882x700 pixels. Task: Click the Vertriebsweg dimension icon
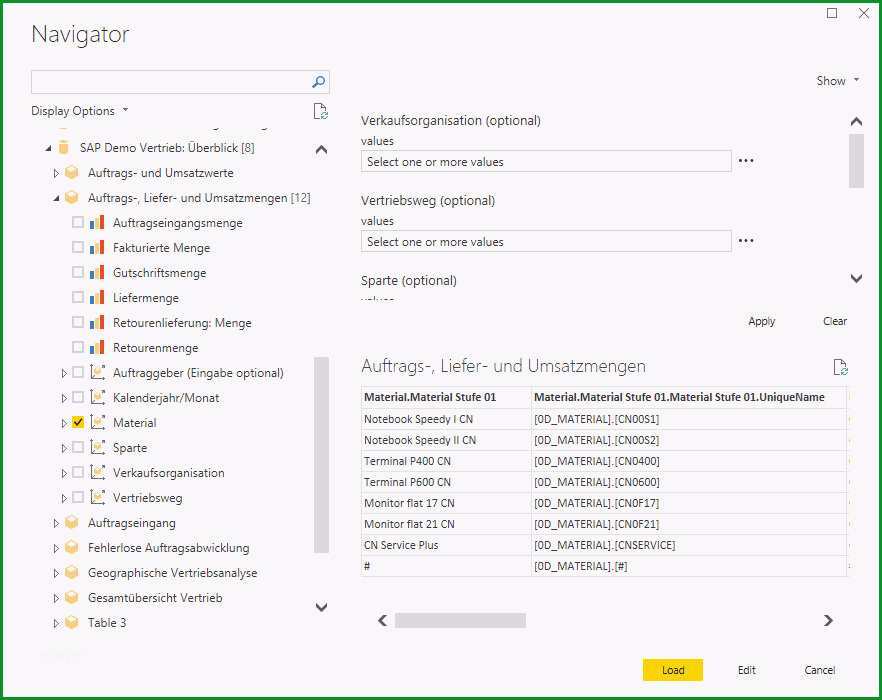pyautogui.click(x=98, y=497)
